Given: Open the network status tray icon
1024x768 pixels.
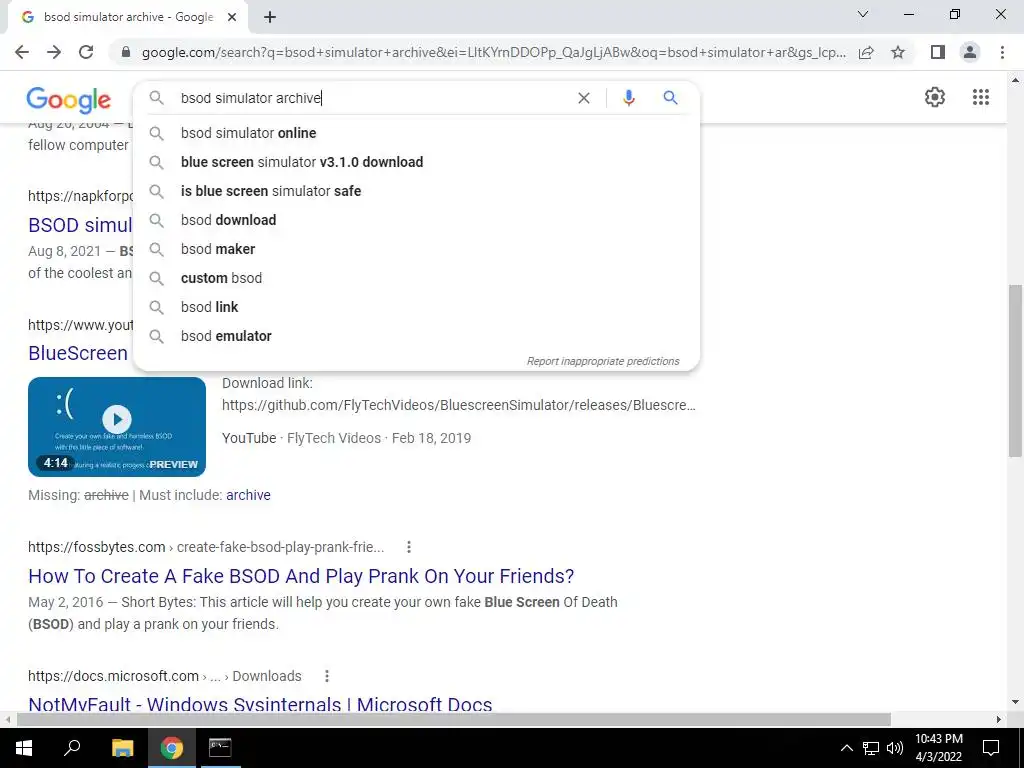Looking at the screenshot, I should coord(871,748).
